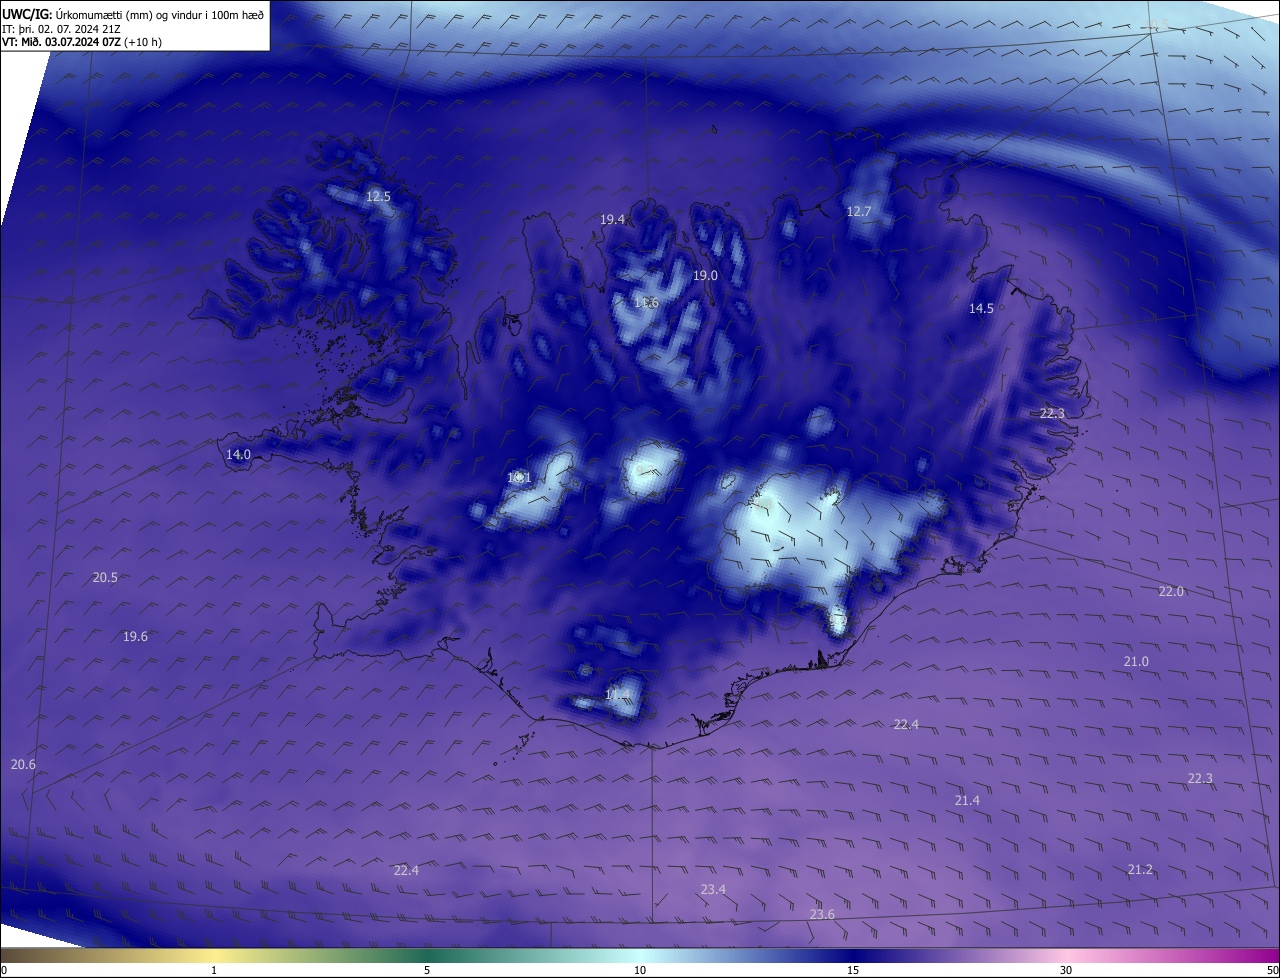The image size is (1280, 978).
Task: Click the 50 tick on the color scale
Action: coord(1272,970)
